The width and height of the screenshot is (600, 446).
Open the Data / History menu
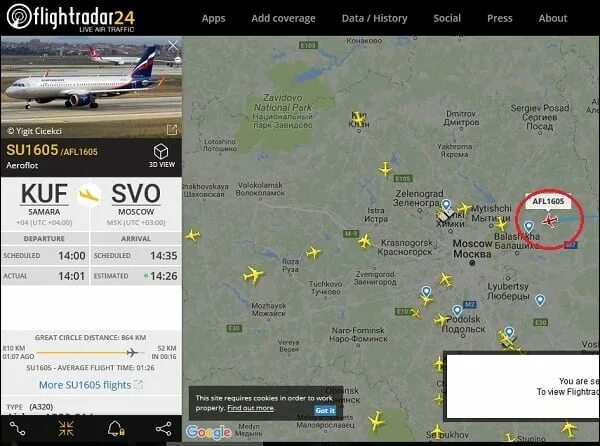(374, 18)
